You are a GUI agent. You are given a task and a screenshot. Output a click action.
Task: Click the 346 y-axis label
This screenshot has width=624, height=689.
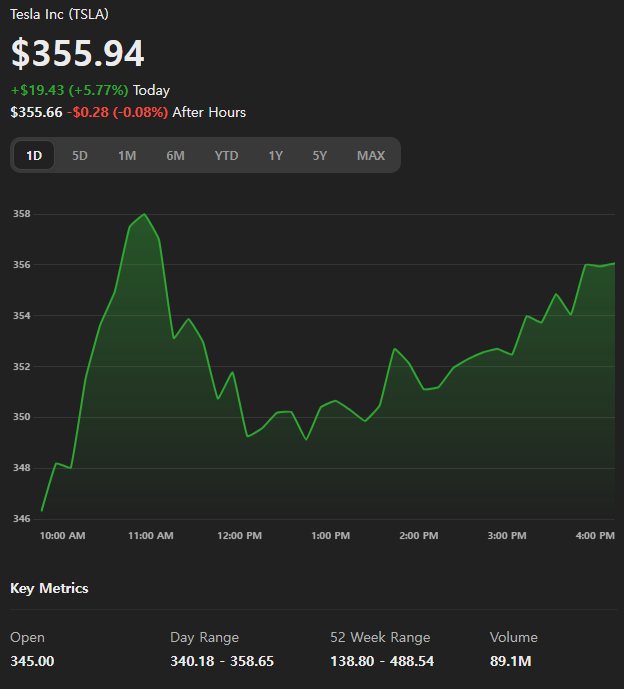[x=22, y=519]
